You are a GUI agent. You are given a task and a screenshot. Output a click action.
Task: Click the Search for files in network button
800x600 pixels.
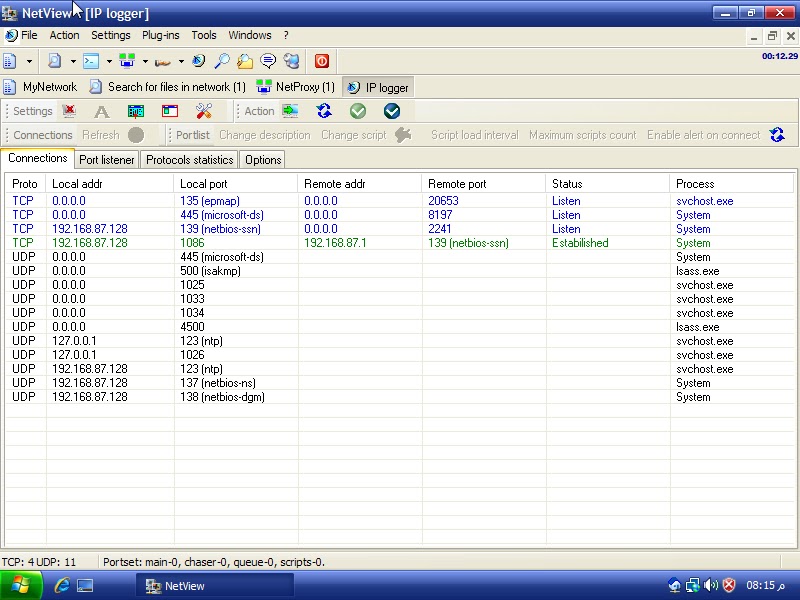click(x=170, y=87)
